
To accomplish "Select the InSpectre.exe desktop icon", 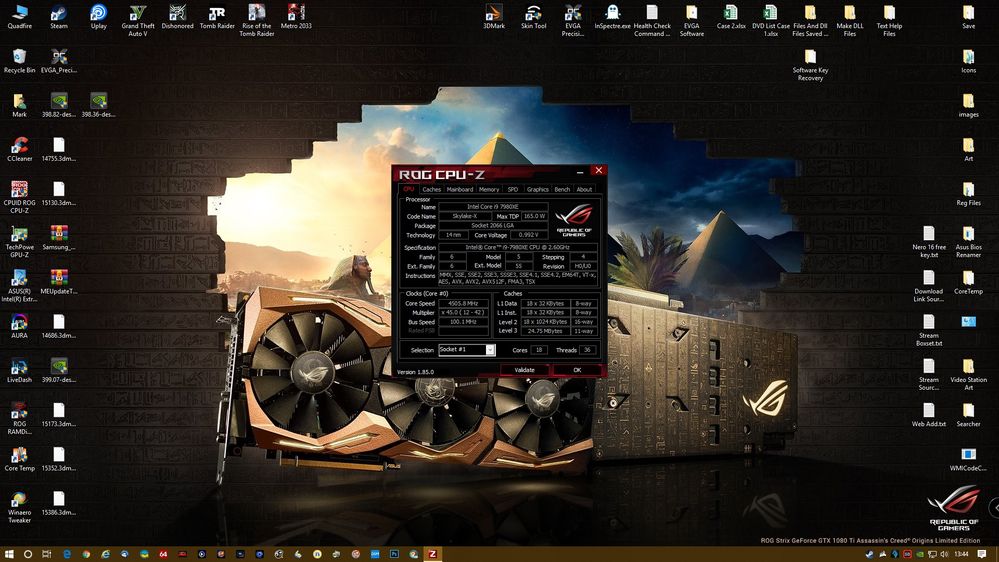I will pos(612,17).
